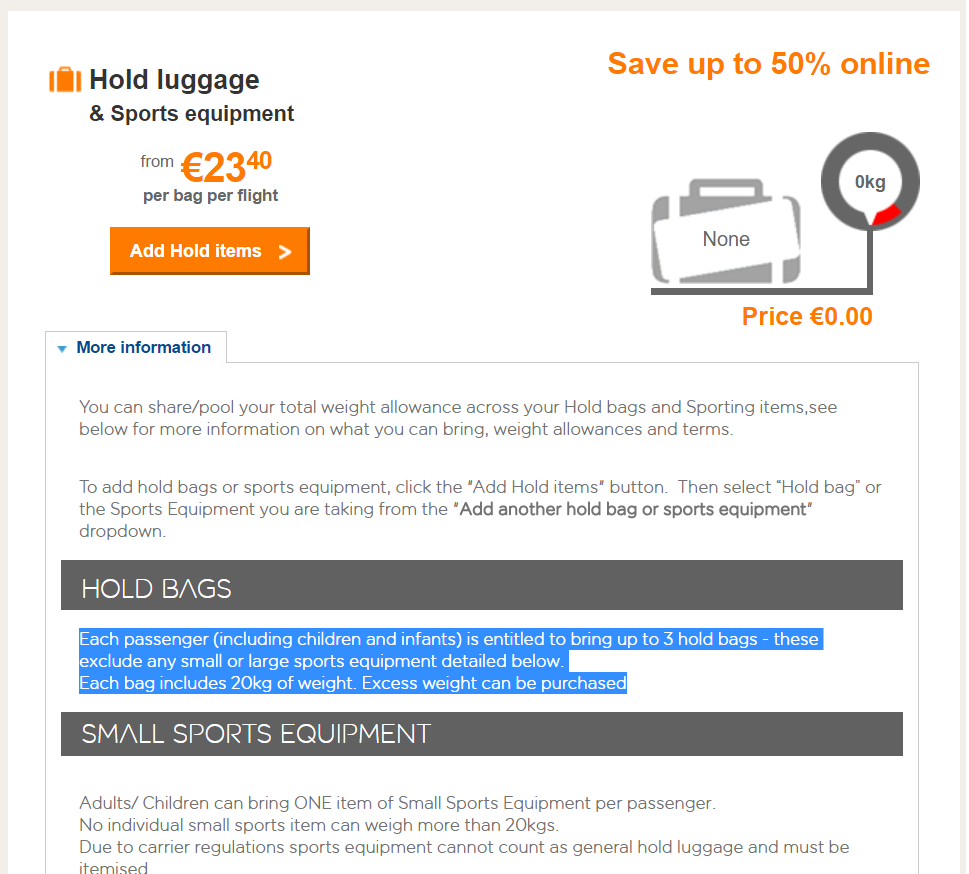This screenshot has height=874, width=969.
Task: Click the Hold luggage heading
Action: (x=174, y=80)
